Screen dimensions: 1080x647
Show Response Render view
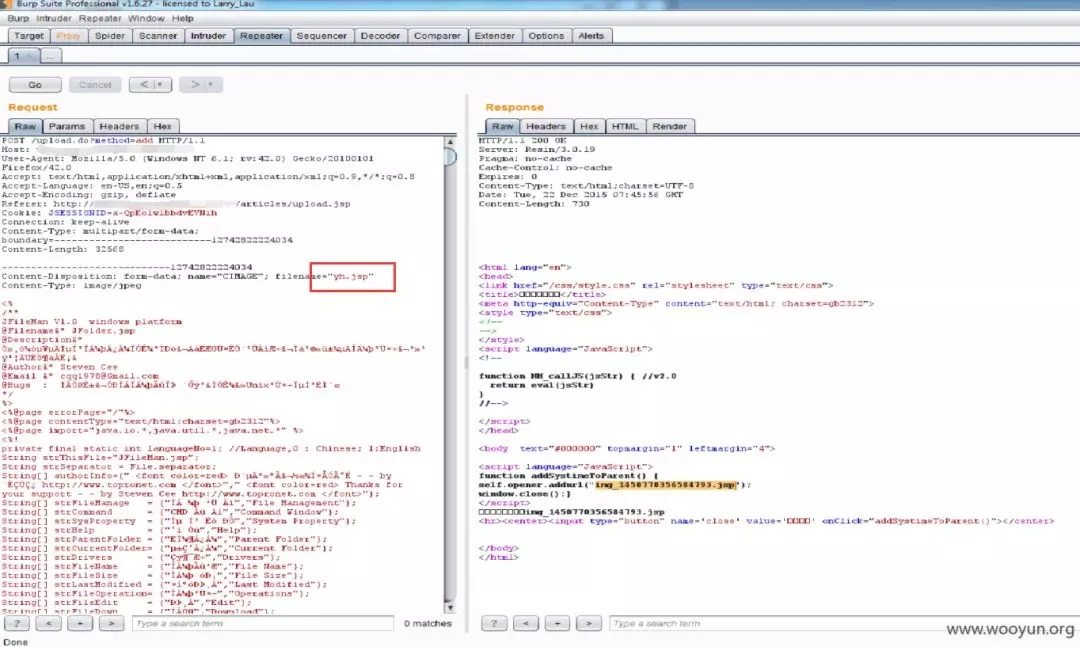coord(669,126)
